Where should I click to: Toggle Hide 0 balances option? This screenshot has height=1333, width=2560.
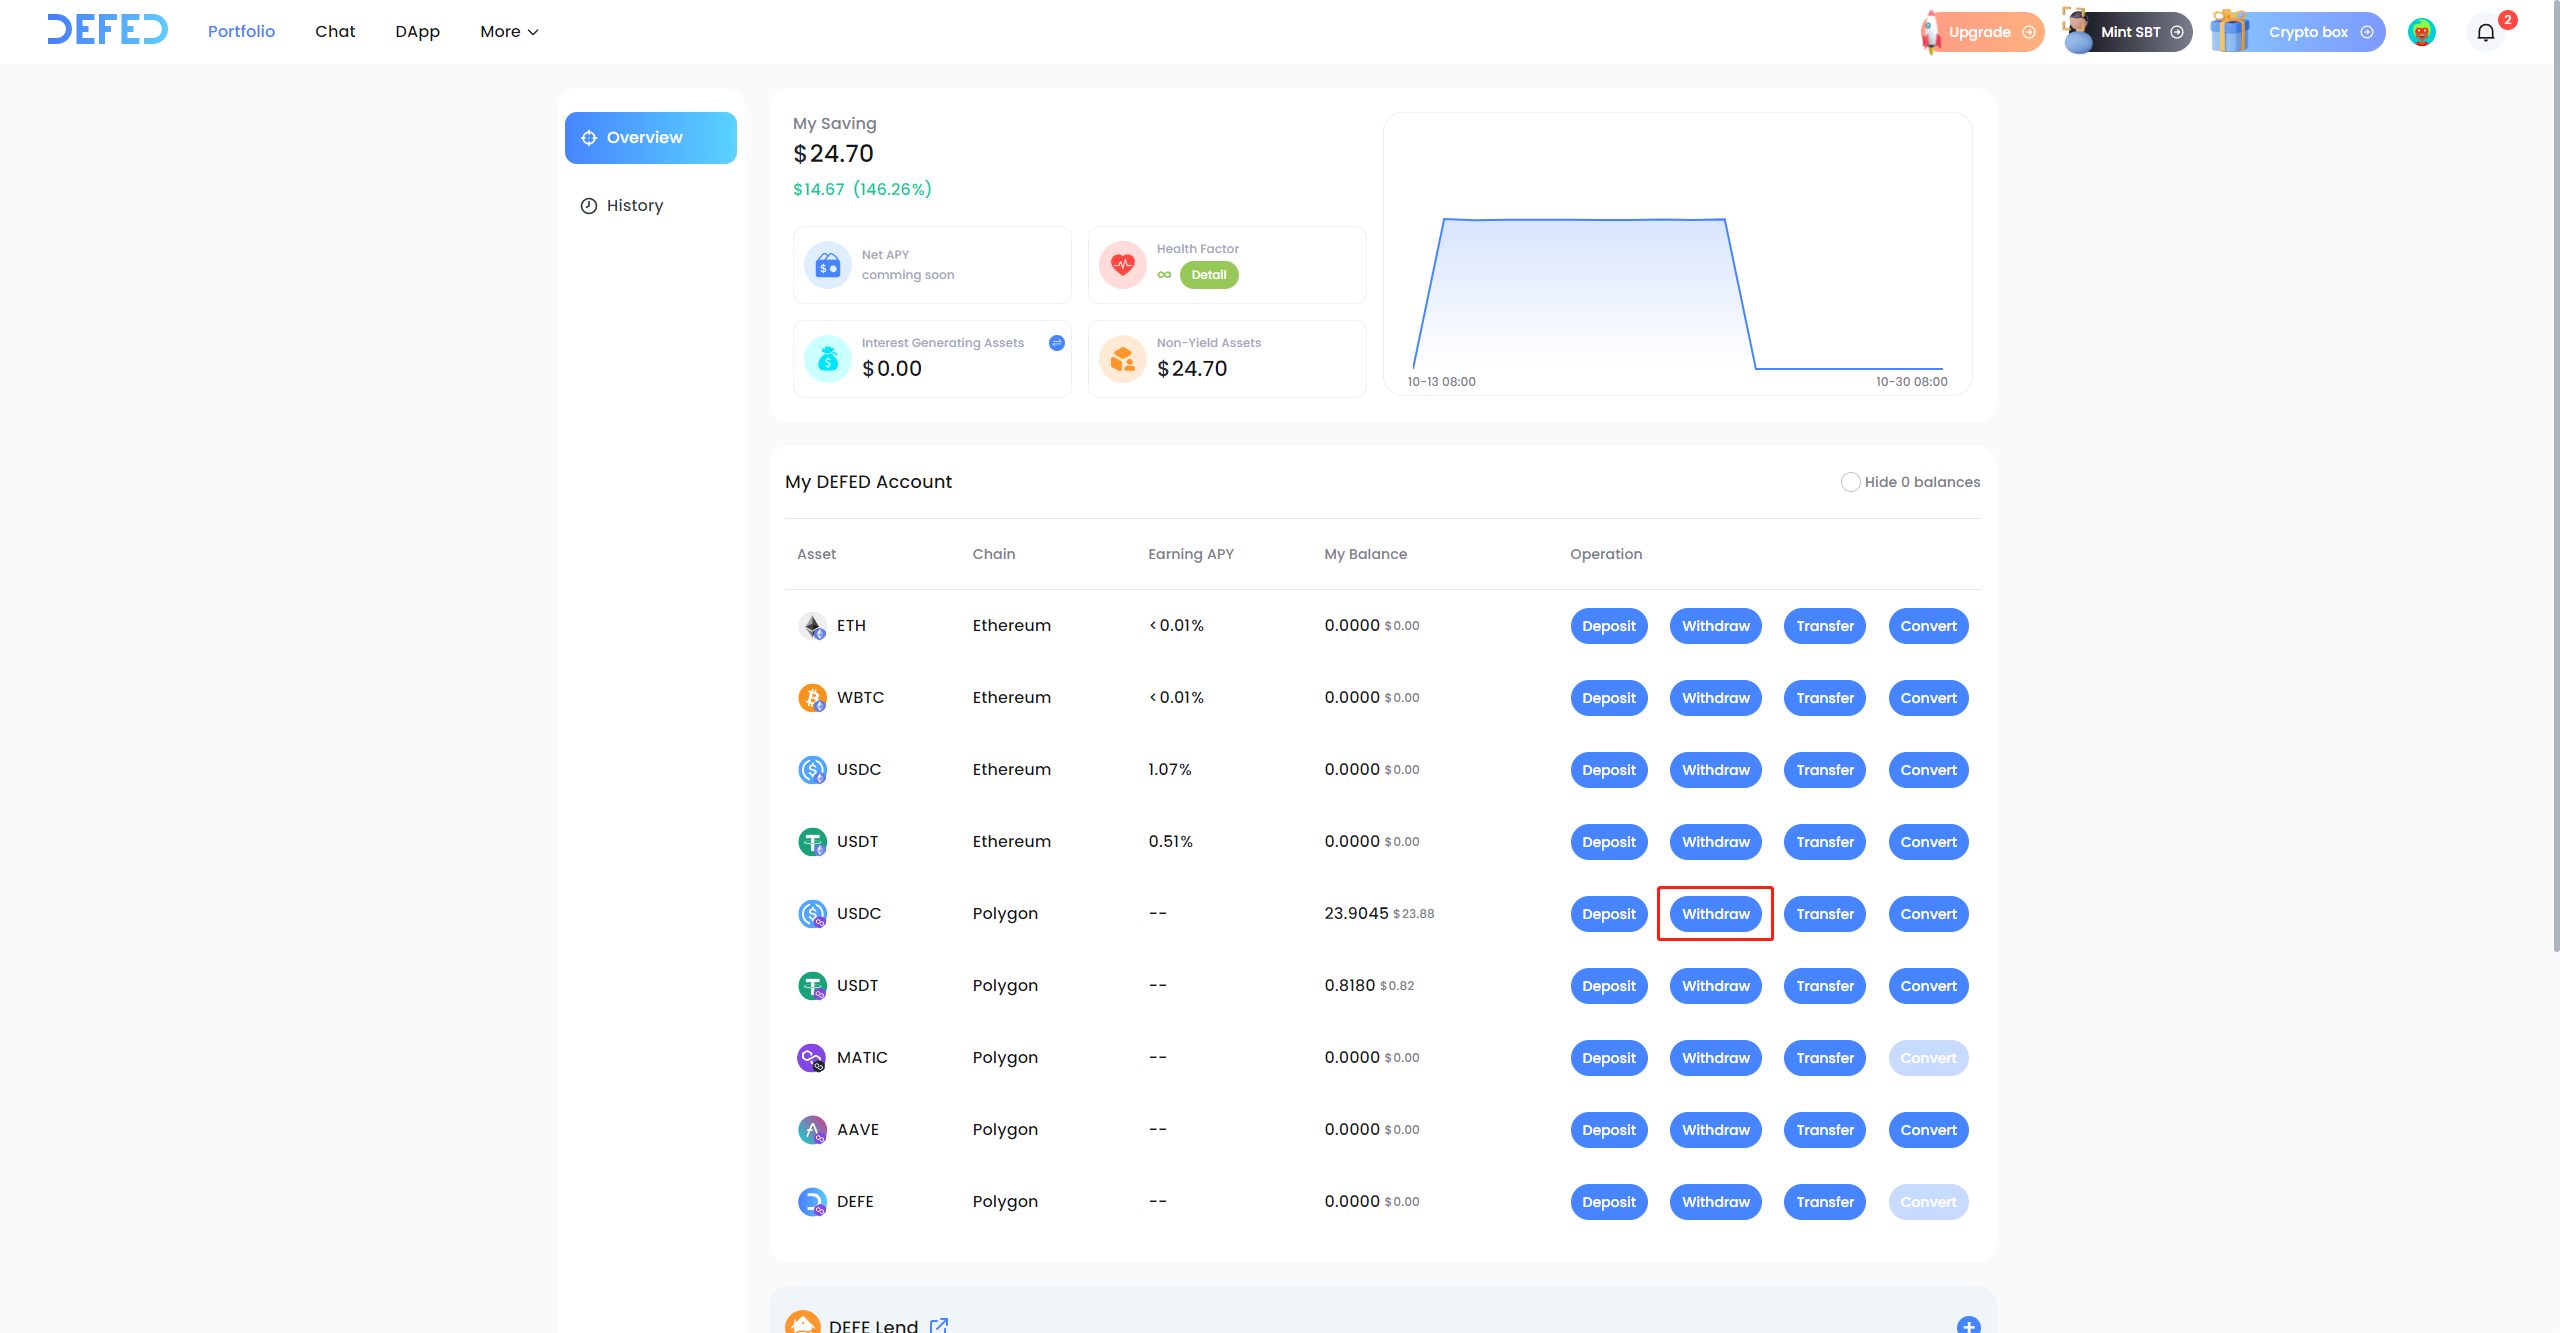point(1851,482)
